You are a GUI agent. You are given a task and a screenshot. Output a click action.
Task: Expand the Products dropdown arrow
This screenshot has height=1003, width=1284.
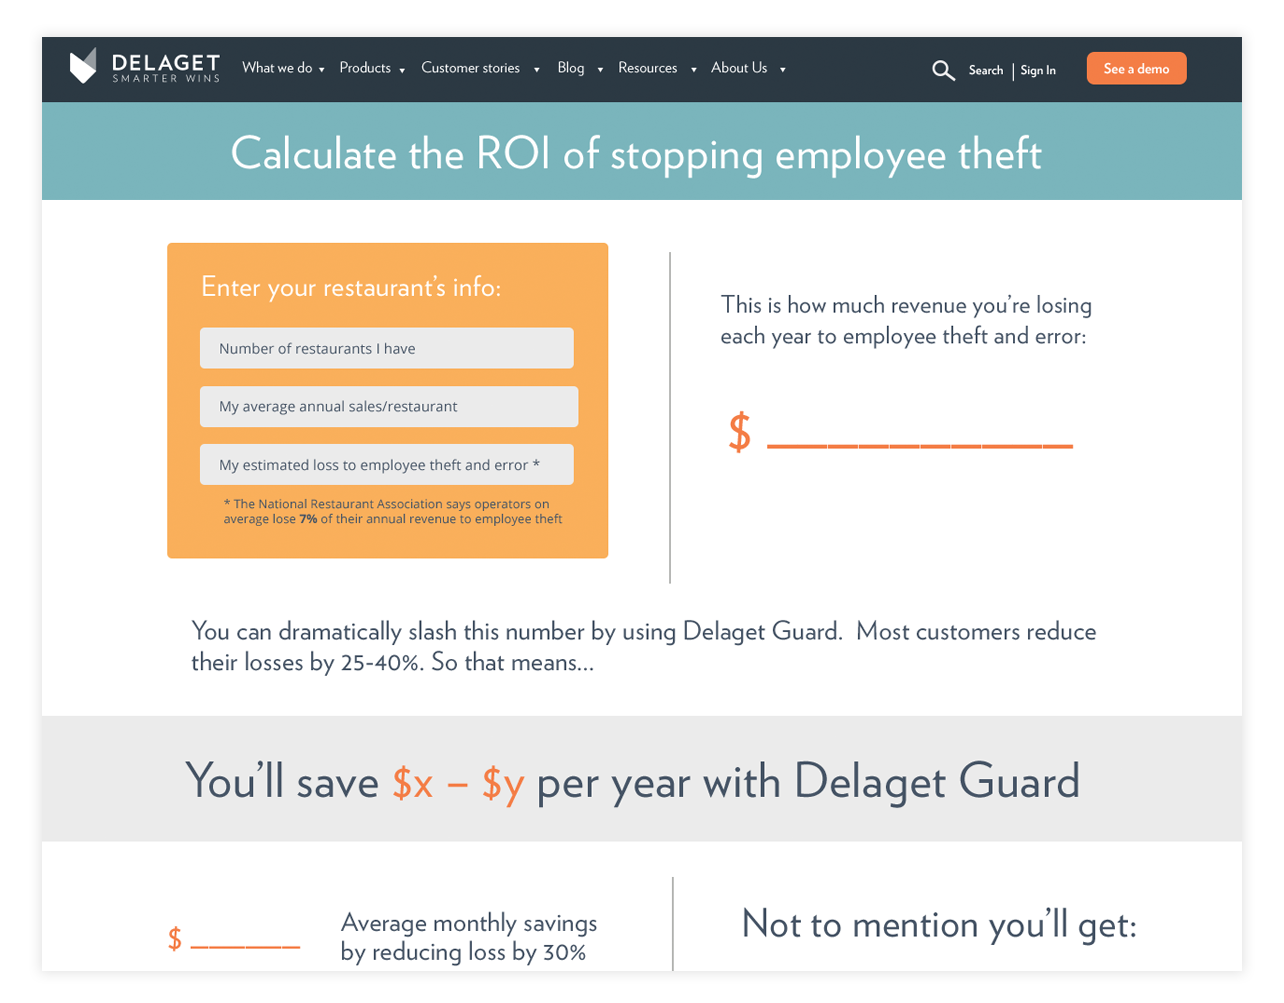[x=402, y=70]
